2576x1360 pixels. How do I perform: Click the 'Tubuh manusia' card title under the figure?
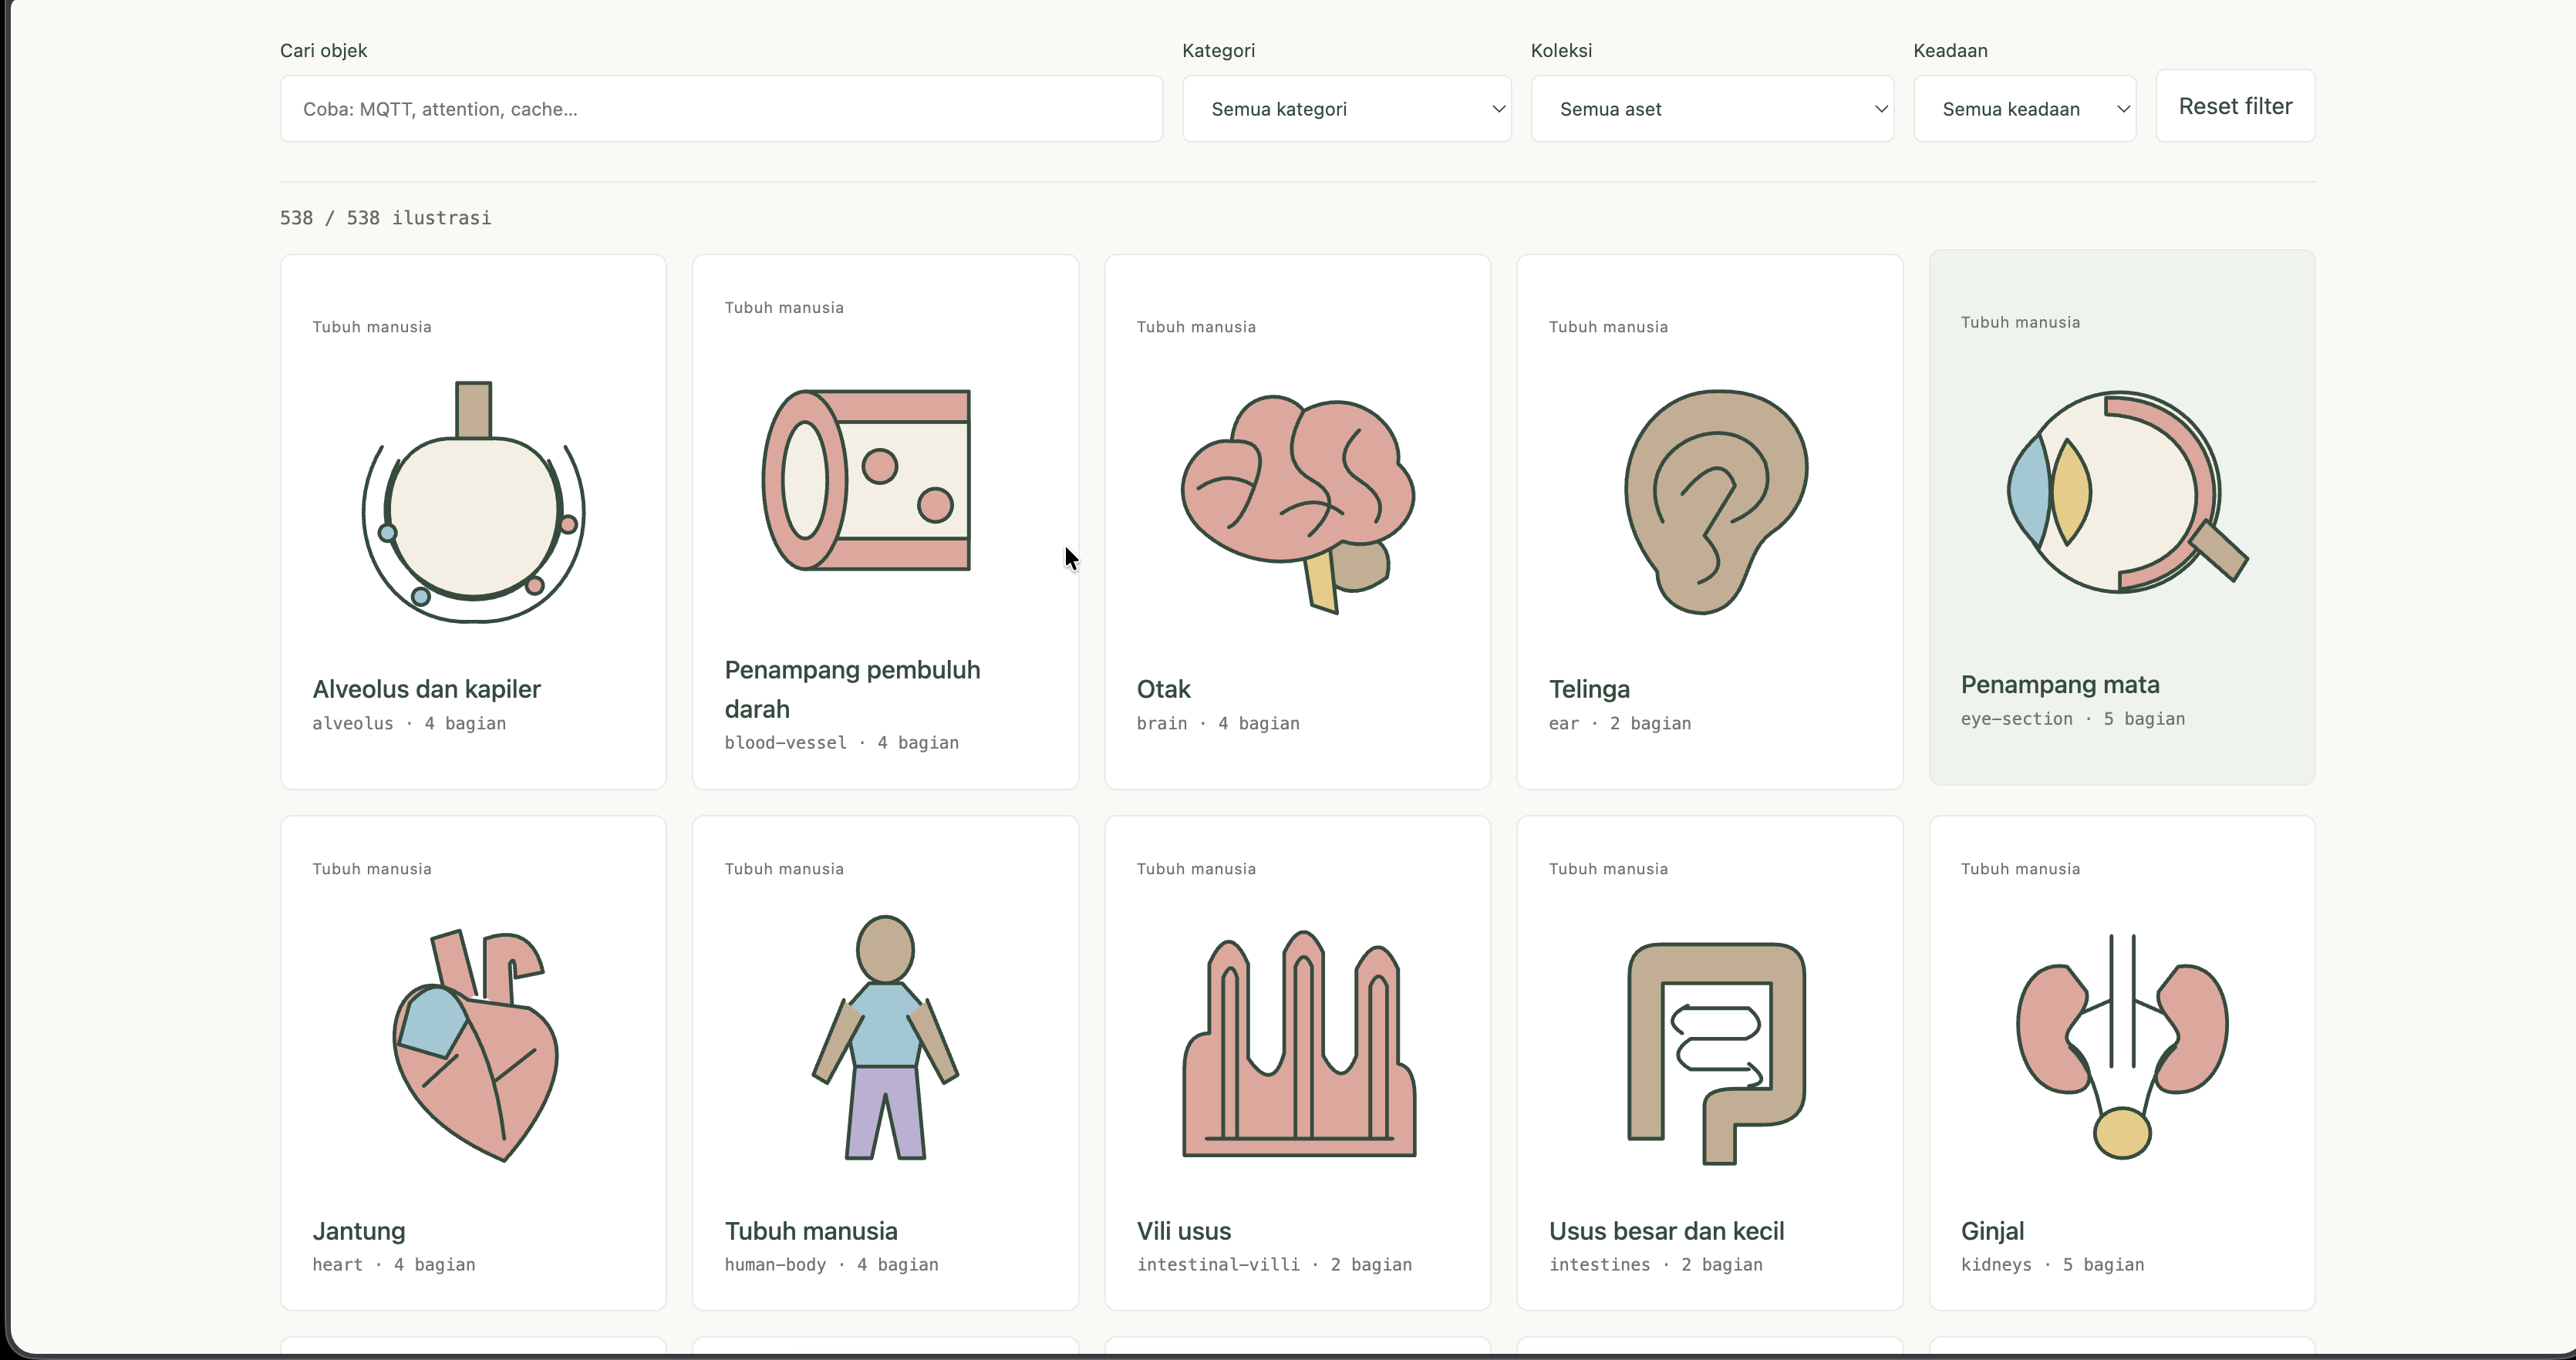point(811,1231)
